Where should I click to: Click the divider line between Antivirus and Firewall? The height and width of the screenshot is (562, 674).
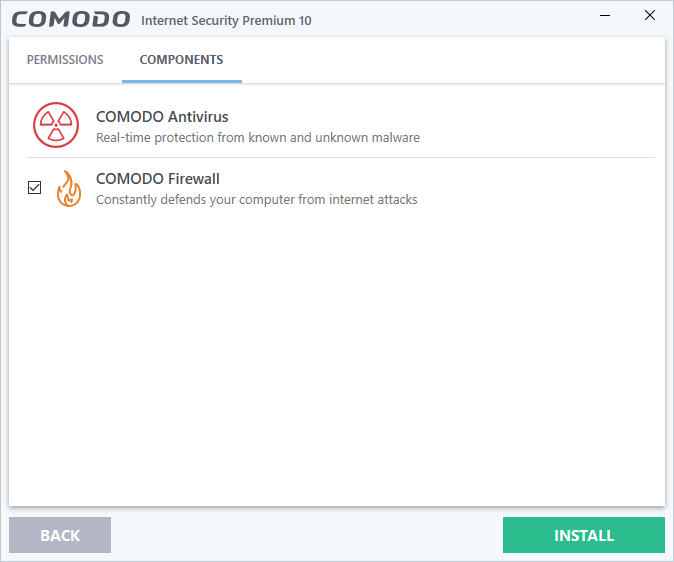(340, 157)
